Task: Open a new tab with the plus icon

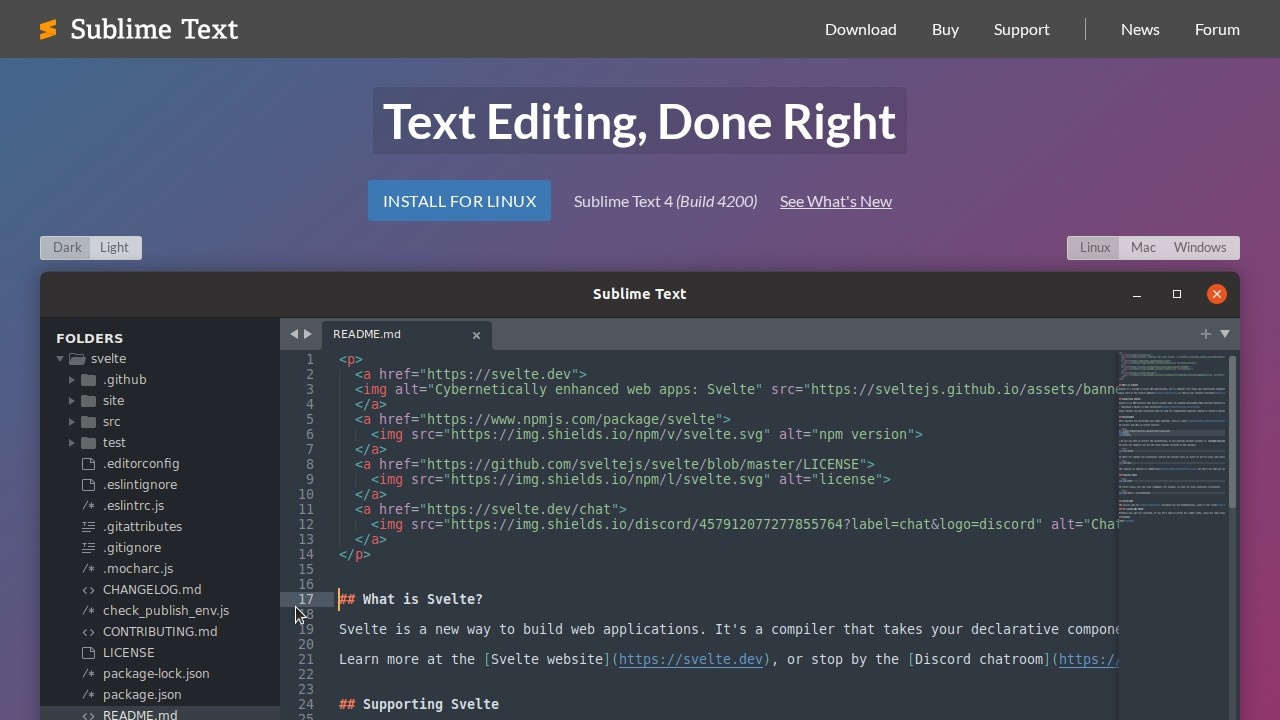Action: (x=1205, y=334)
